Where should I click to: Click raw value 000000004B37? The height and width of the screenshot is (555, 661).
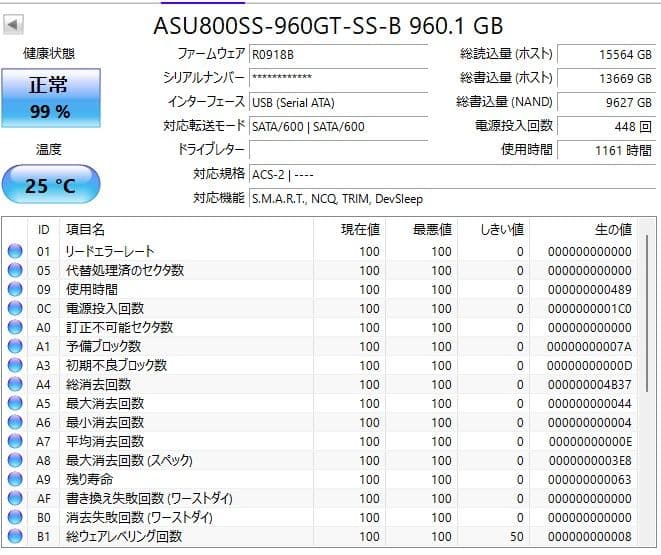click(x=589, y=384)
